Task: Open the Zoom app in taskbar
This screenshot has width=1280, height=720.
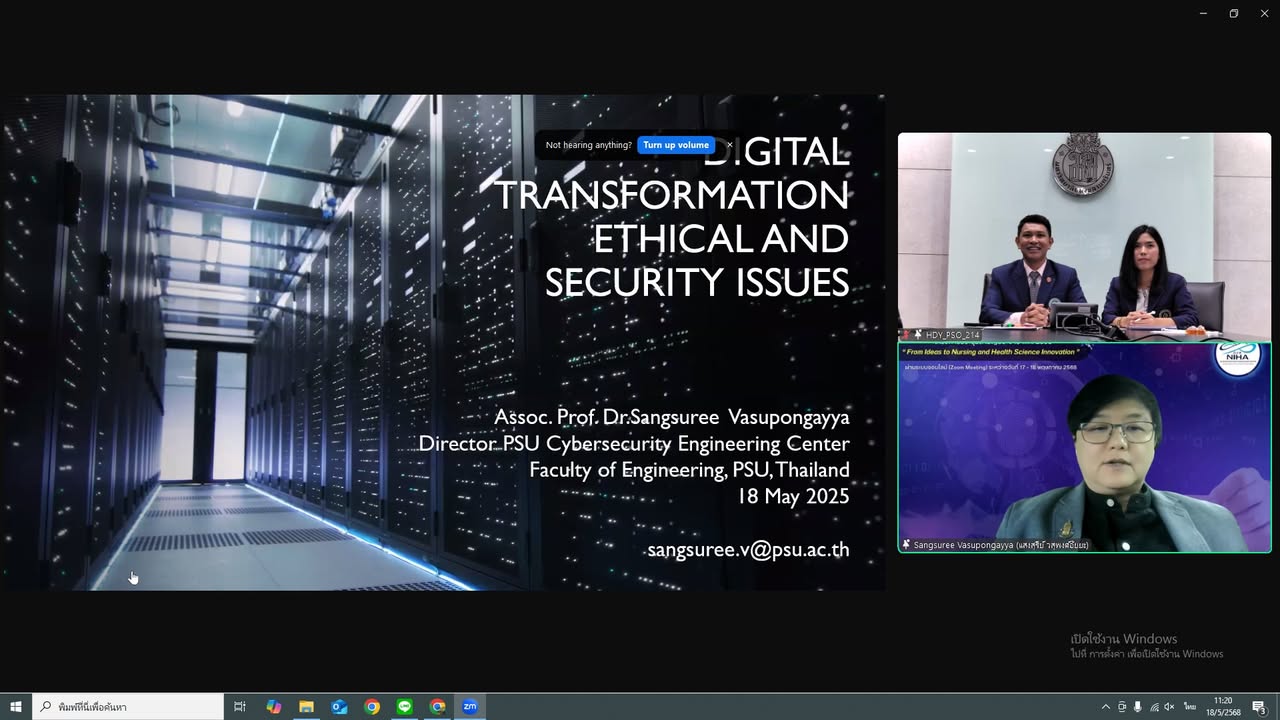Action: (x=470, y=707)
